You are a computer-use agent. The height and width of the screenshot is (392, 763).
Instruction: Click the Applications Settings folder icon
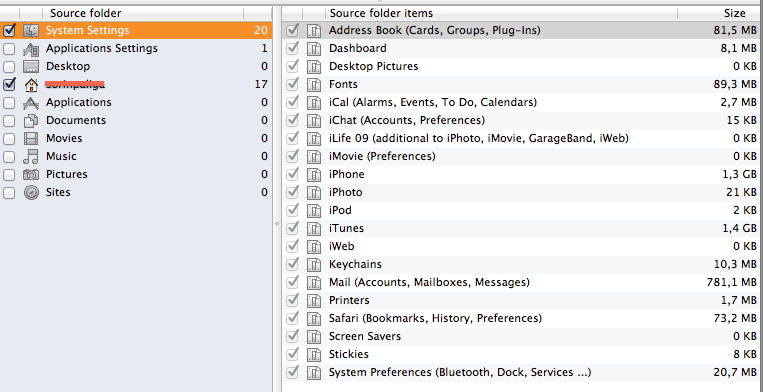click(31, 48)
